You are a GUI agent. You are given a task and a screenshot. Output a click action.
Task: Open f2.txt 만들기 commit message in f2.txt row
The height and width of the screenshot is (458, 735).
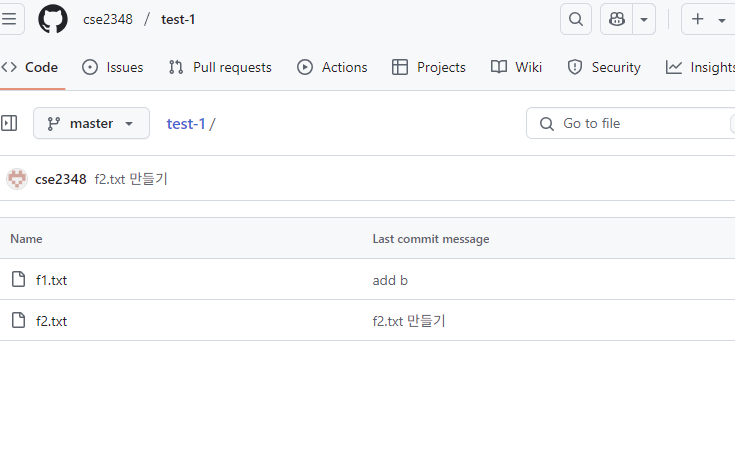(x=409, y=321)
